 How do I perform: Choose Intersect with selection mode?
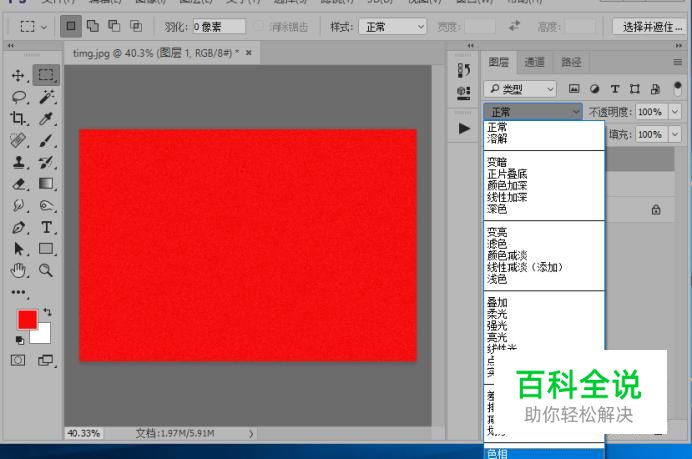pyautogui.click(x=136, y=26)
